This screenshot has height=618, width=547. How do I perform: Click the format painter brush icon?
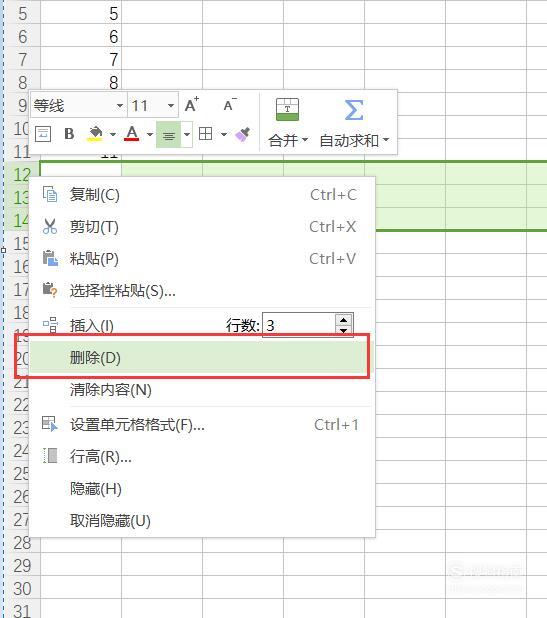pos(243,134)
